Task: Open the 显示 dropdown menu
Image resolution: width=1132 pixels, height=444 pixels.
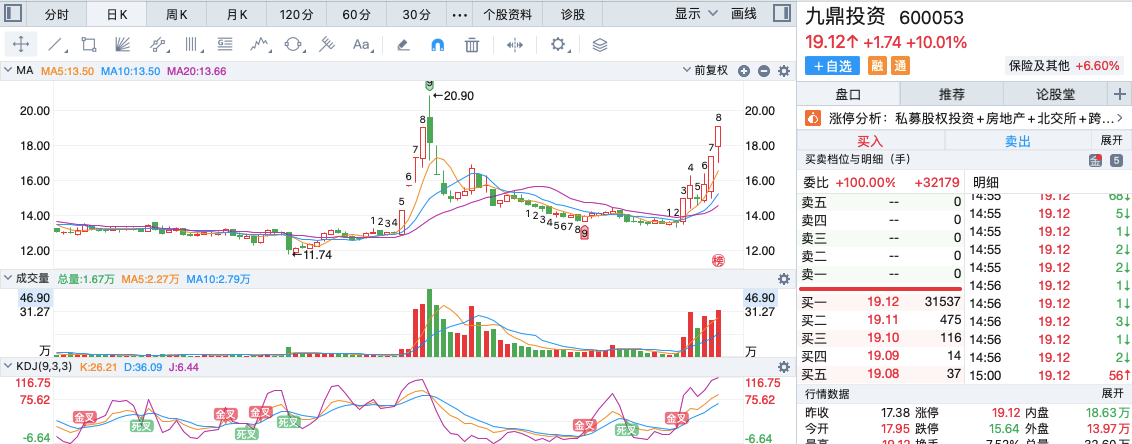Action: (x=697, y=13)
